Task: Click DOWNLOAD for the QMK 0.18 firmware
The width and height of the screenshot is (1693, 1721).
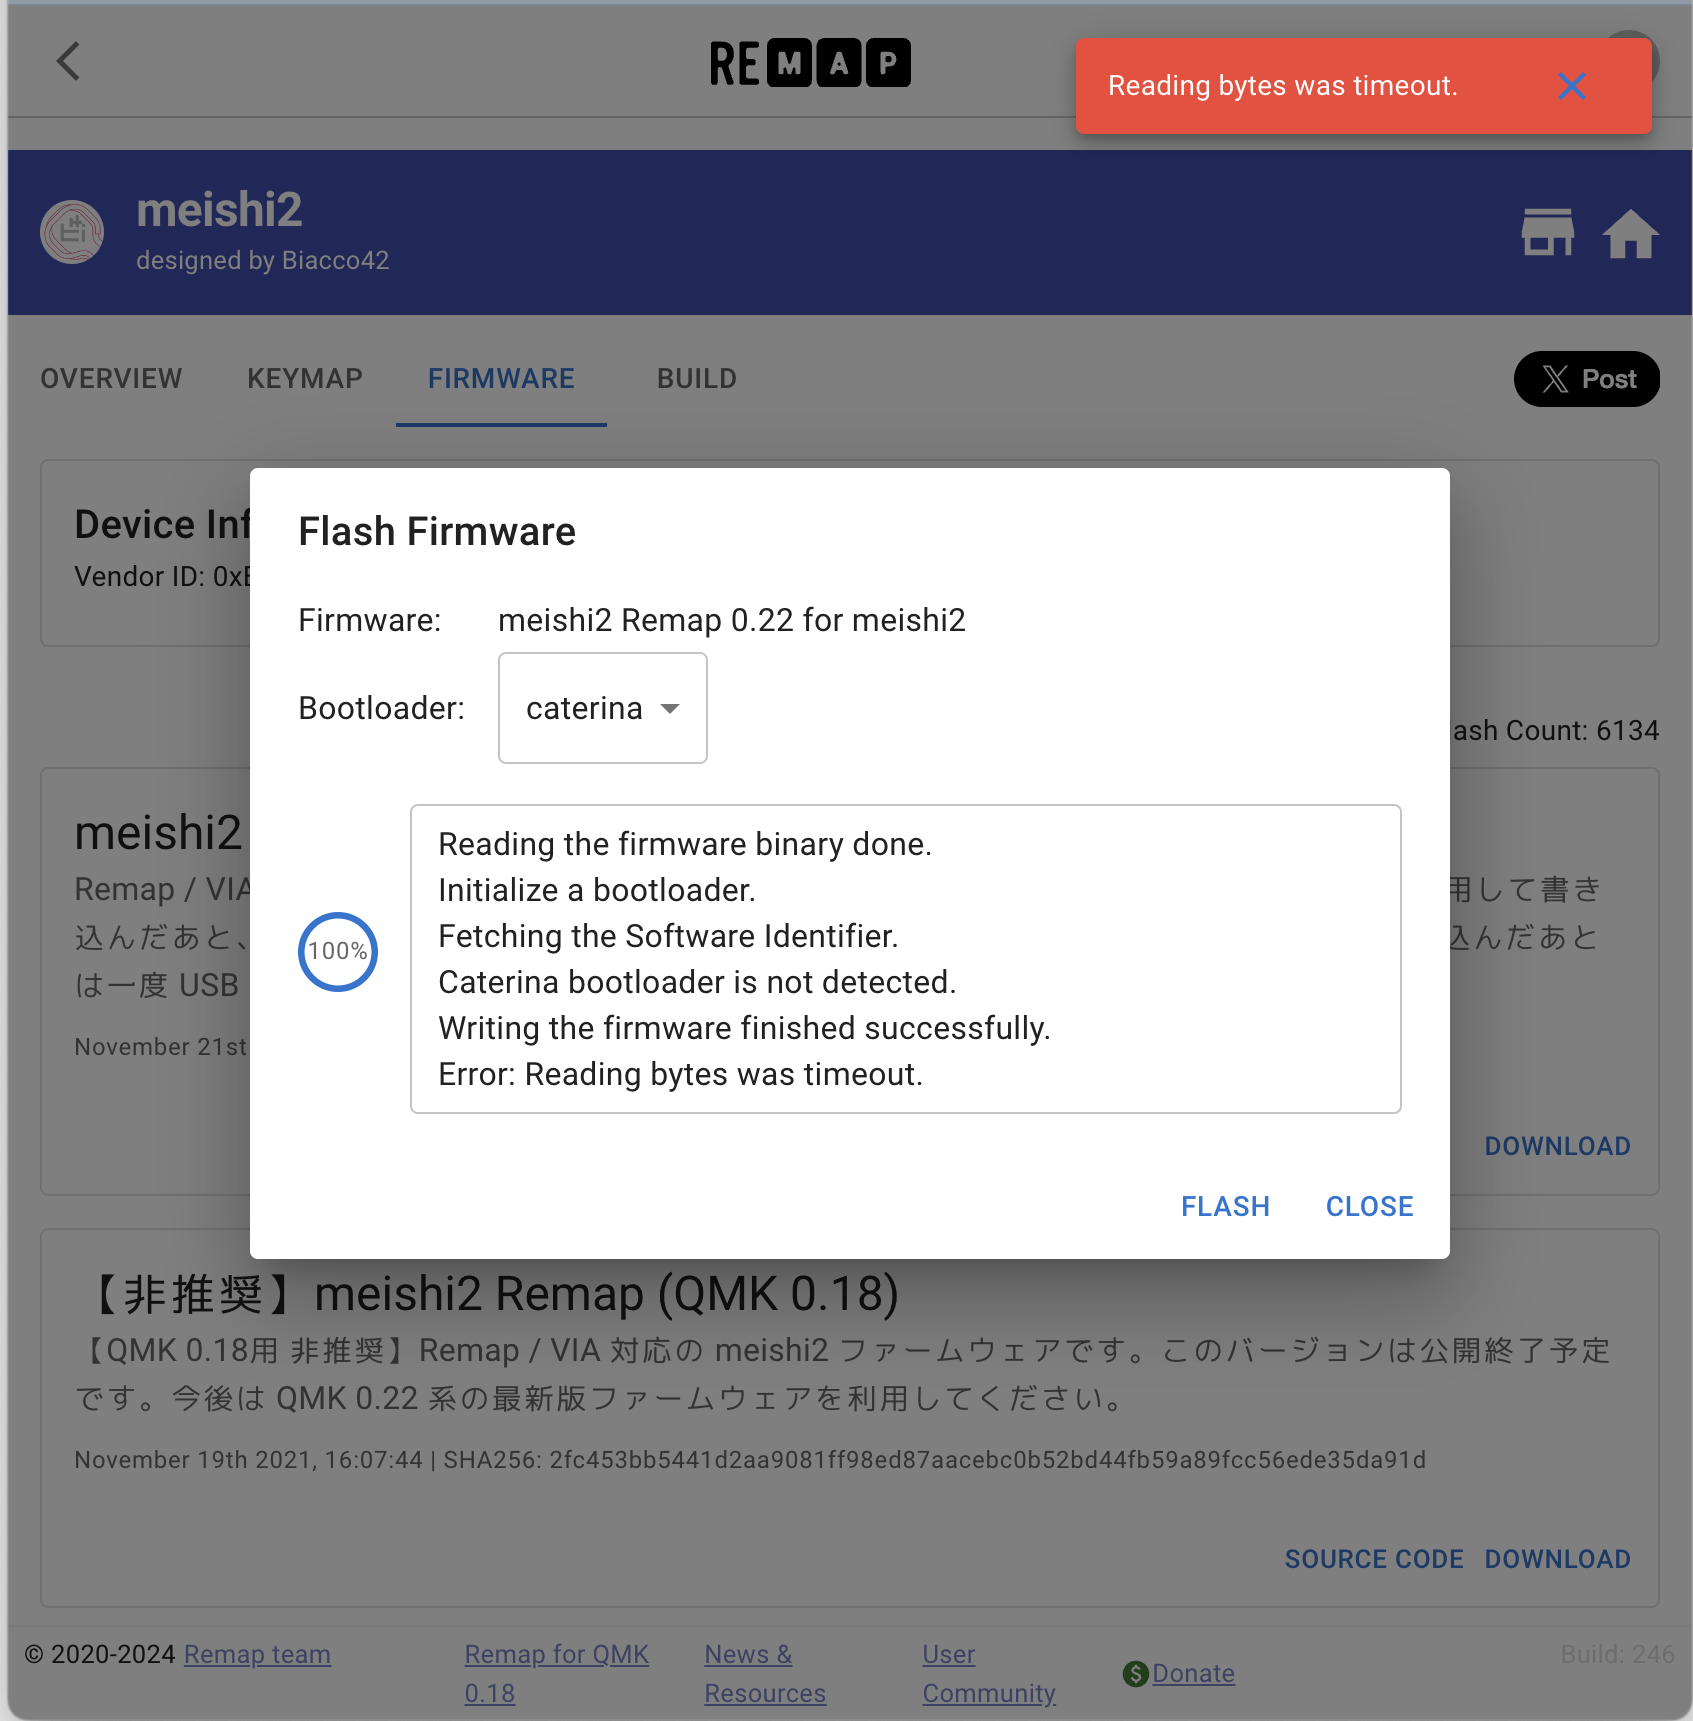Action: pos(1557,1559)
